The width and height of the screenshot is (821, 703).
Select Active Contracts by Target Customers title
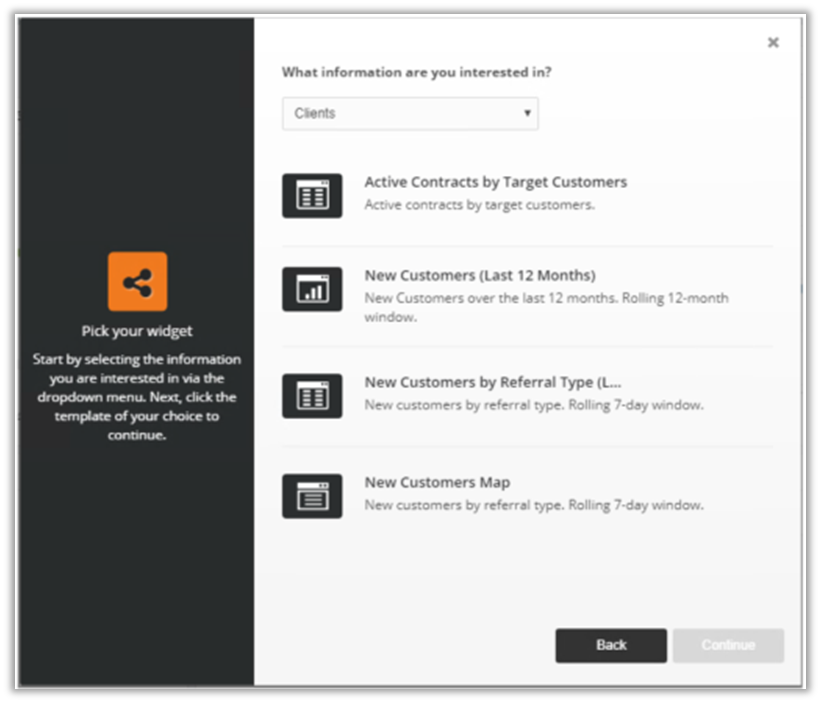pyautogui.click(x=495, y=182)
